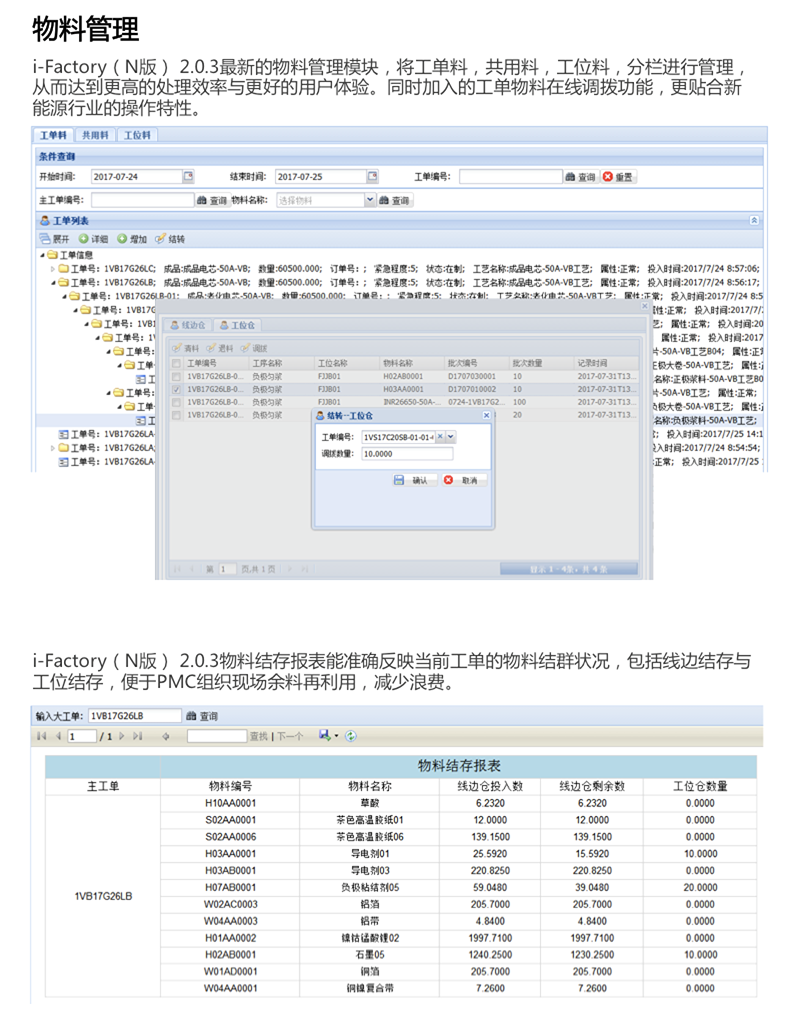Screen dimensions: 793x1018
Task: Switch to the 工位仓 tab in popup
Action: tap(237, 325)
